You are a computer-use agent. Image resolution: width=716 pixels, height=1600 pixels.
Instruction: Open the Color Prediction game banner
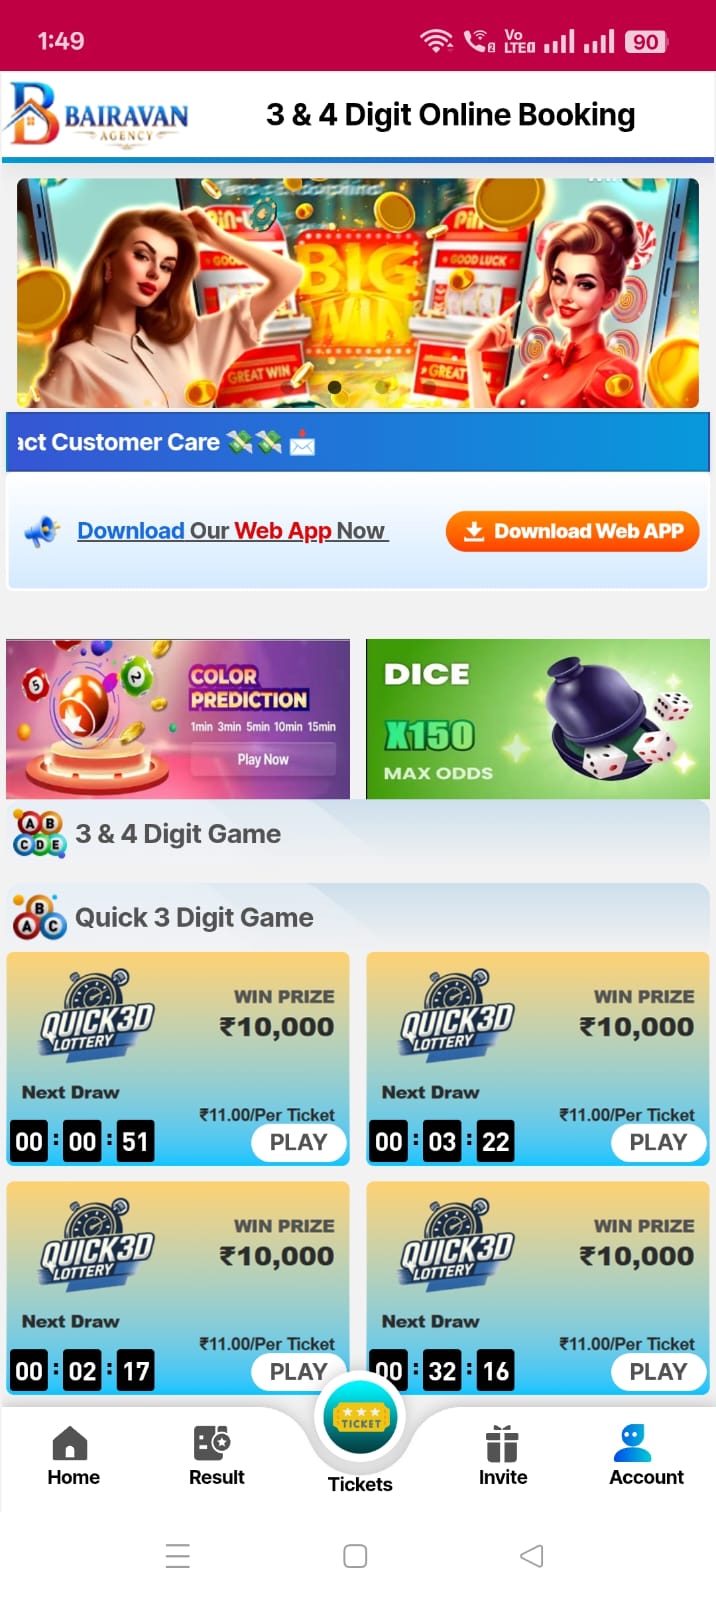point(178,719)
